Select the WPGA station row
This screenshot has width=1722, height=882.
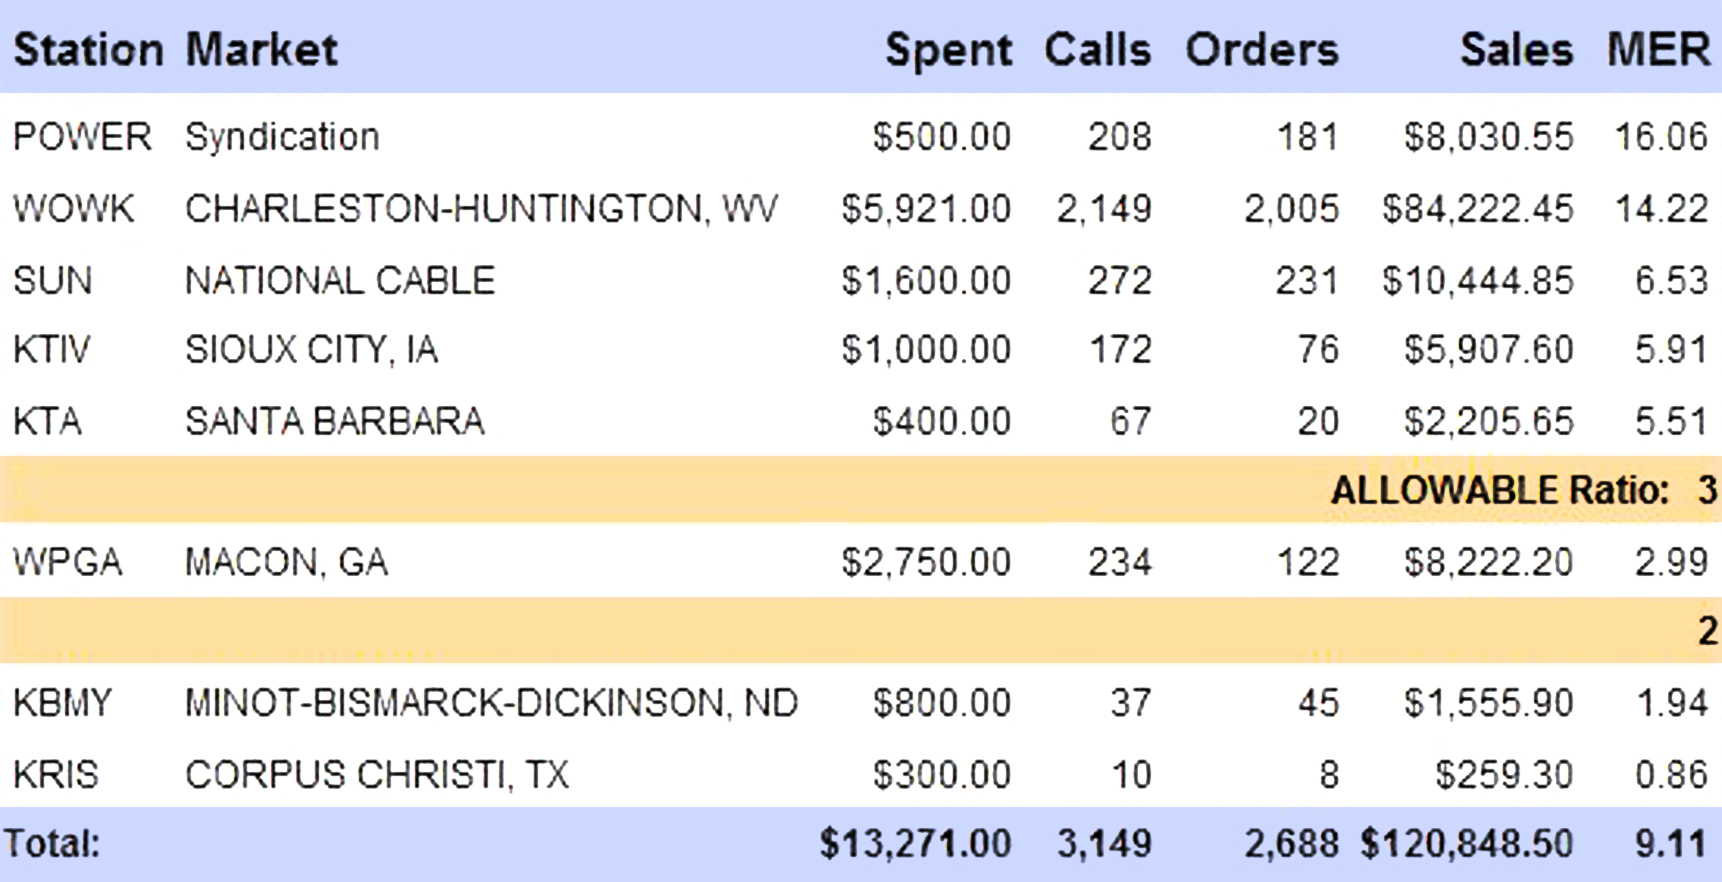click(861, 562)
